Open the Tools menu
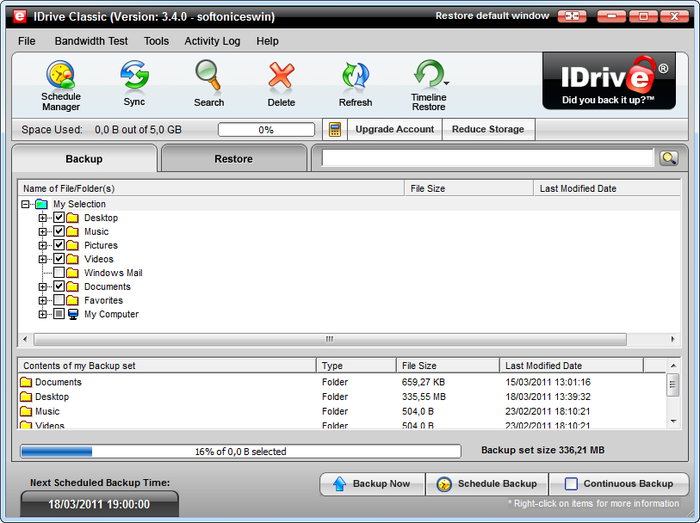Viewport: 700px width, 523px height. [x=156, y=41]
